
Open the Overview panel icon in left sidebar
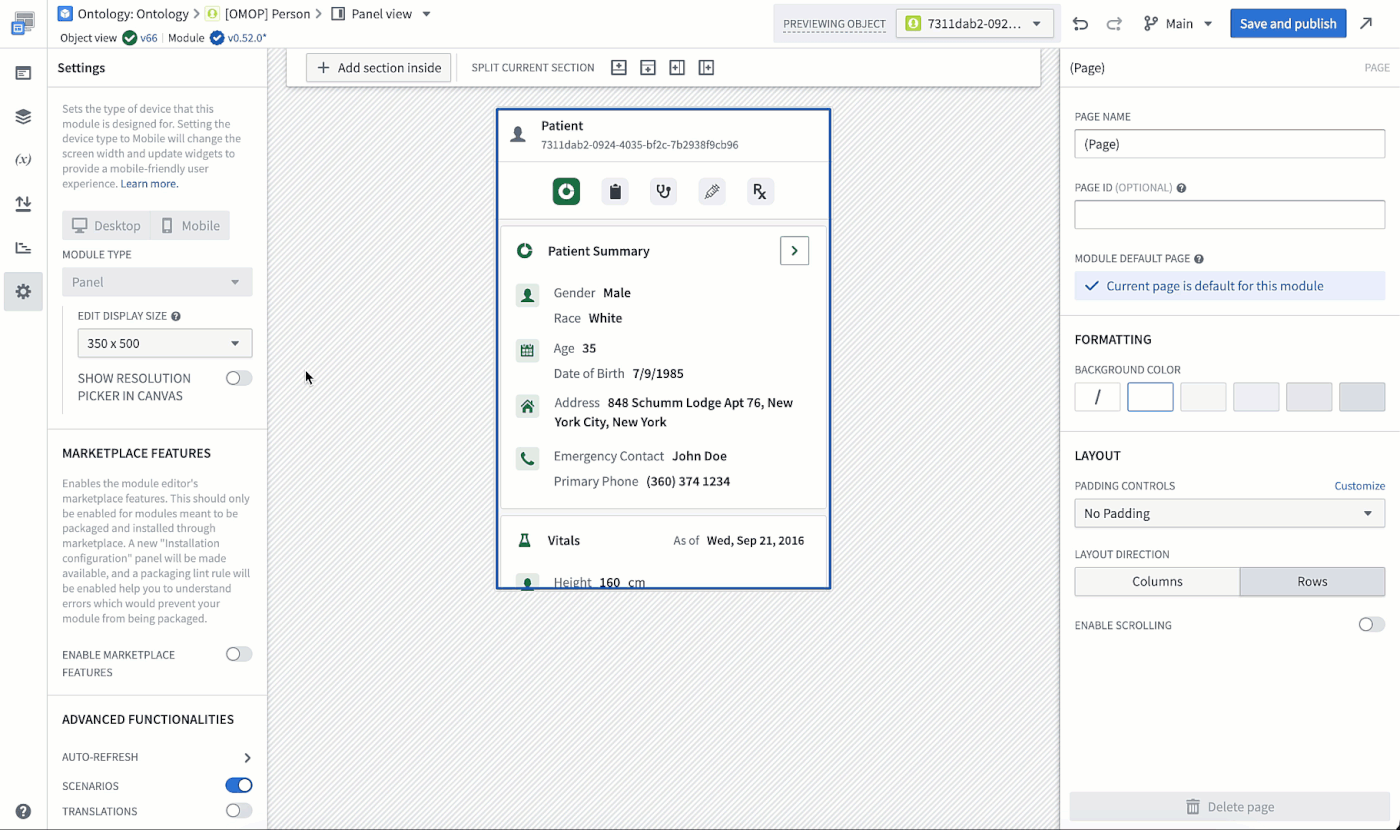point(23,73)
